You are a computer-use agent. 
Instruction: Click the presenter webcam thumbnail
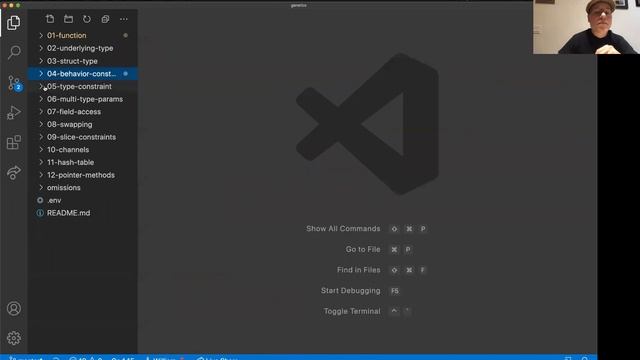click(586, 27)
